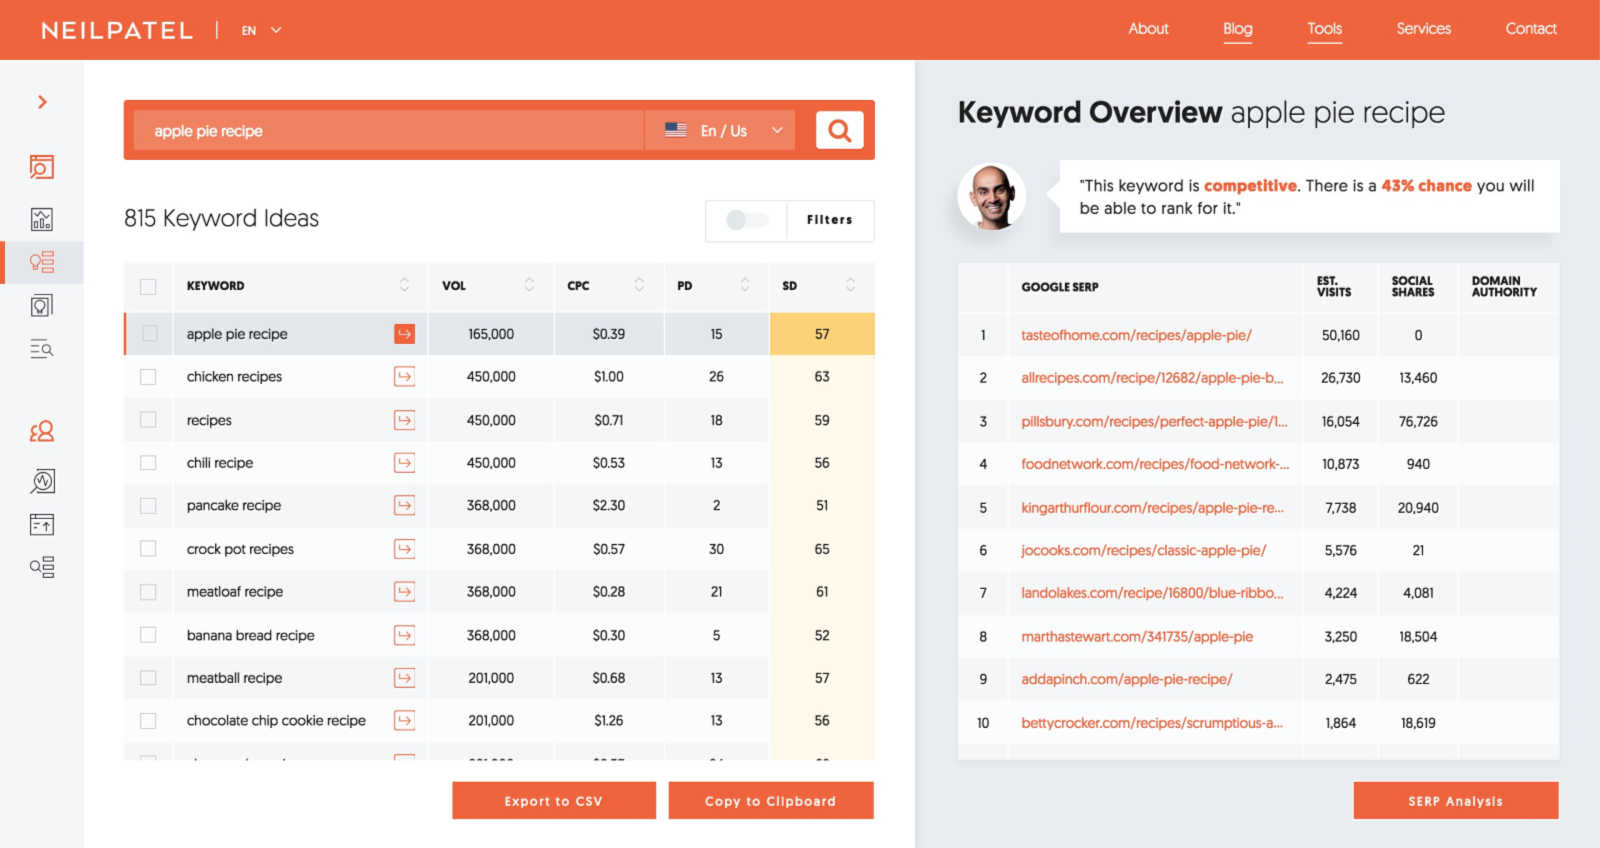Tick the checkbox in the recipes row
Viewport: 1600px width, 848px height.
coord(148,420)
